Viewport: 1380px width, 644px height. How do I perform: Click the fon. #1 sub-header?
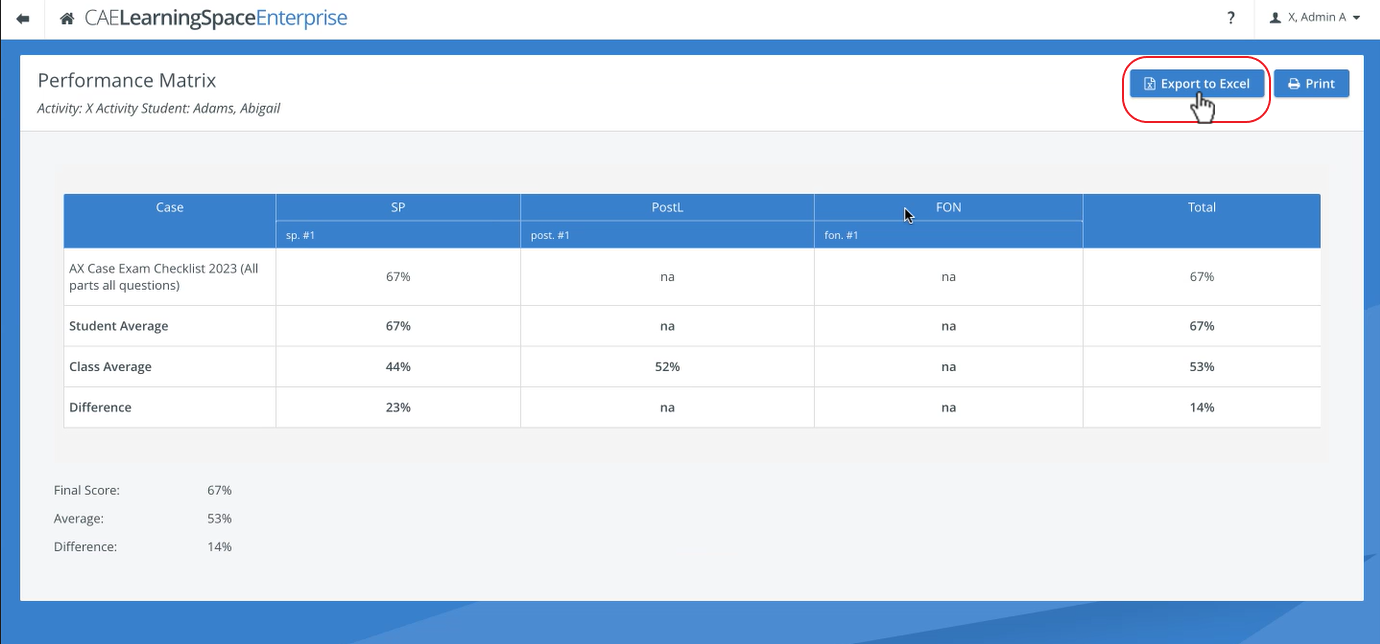(842, 235)
